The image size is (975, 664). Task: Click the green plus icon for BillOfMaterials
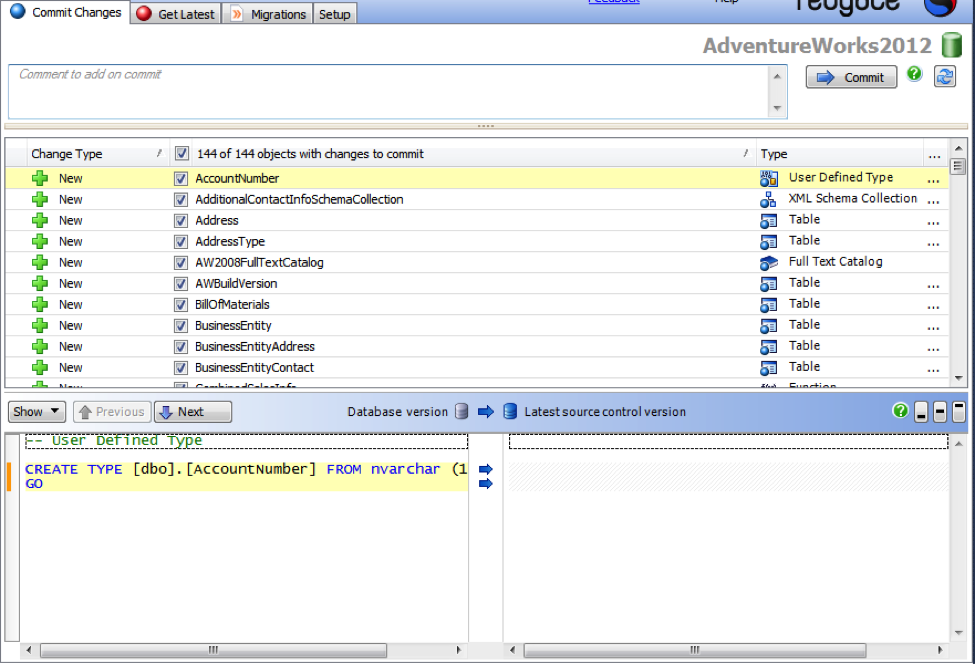click(40, 305)
